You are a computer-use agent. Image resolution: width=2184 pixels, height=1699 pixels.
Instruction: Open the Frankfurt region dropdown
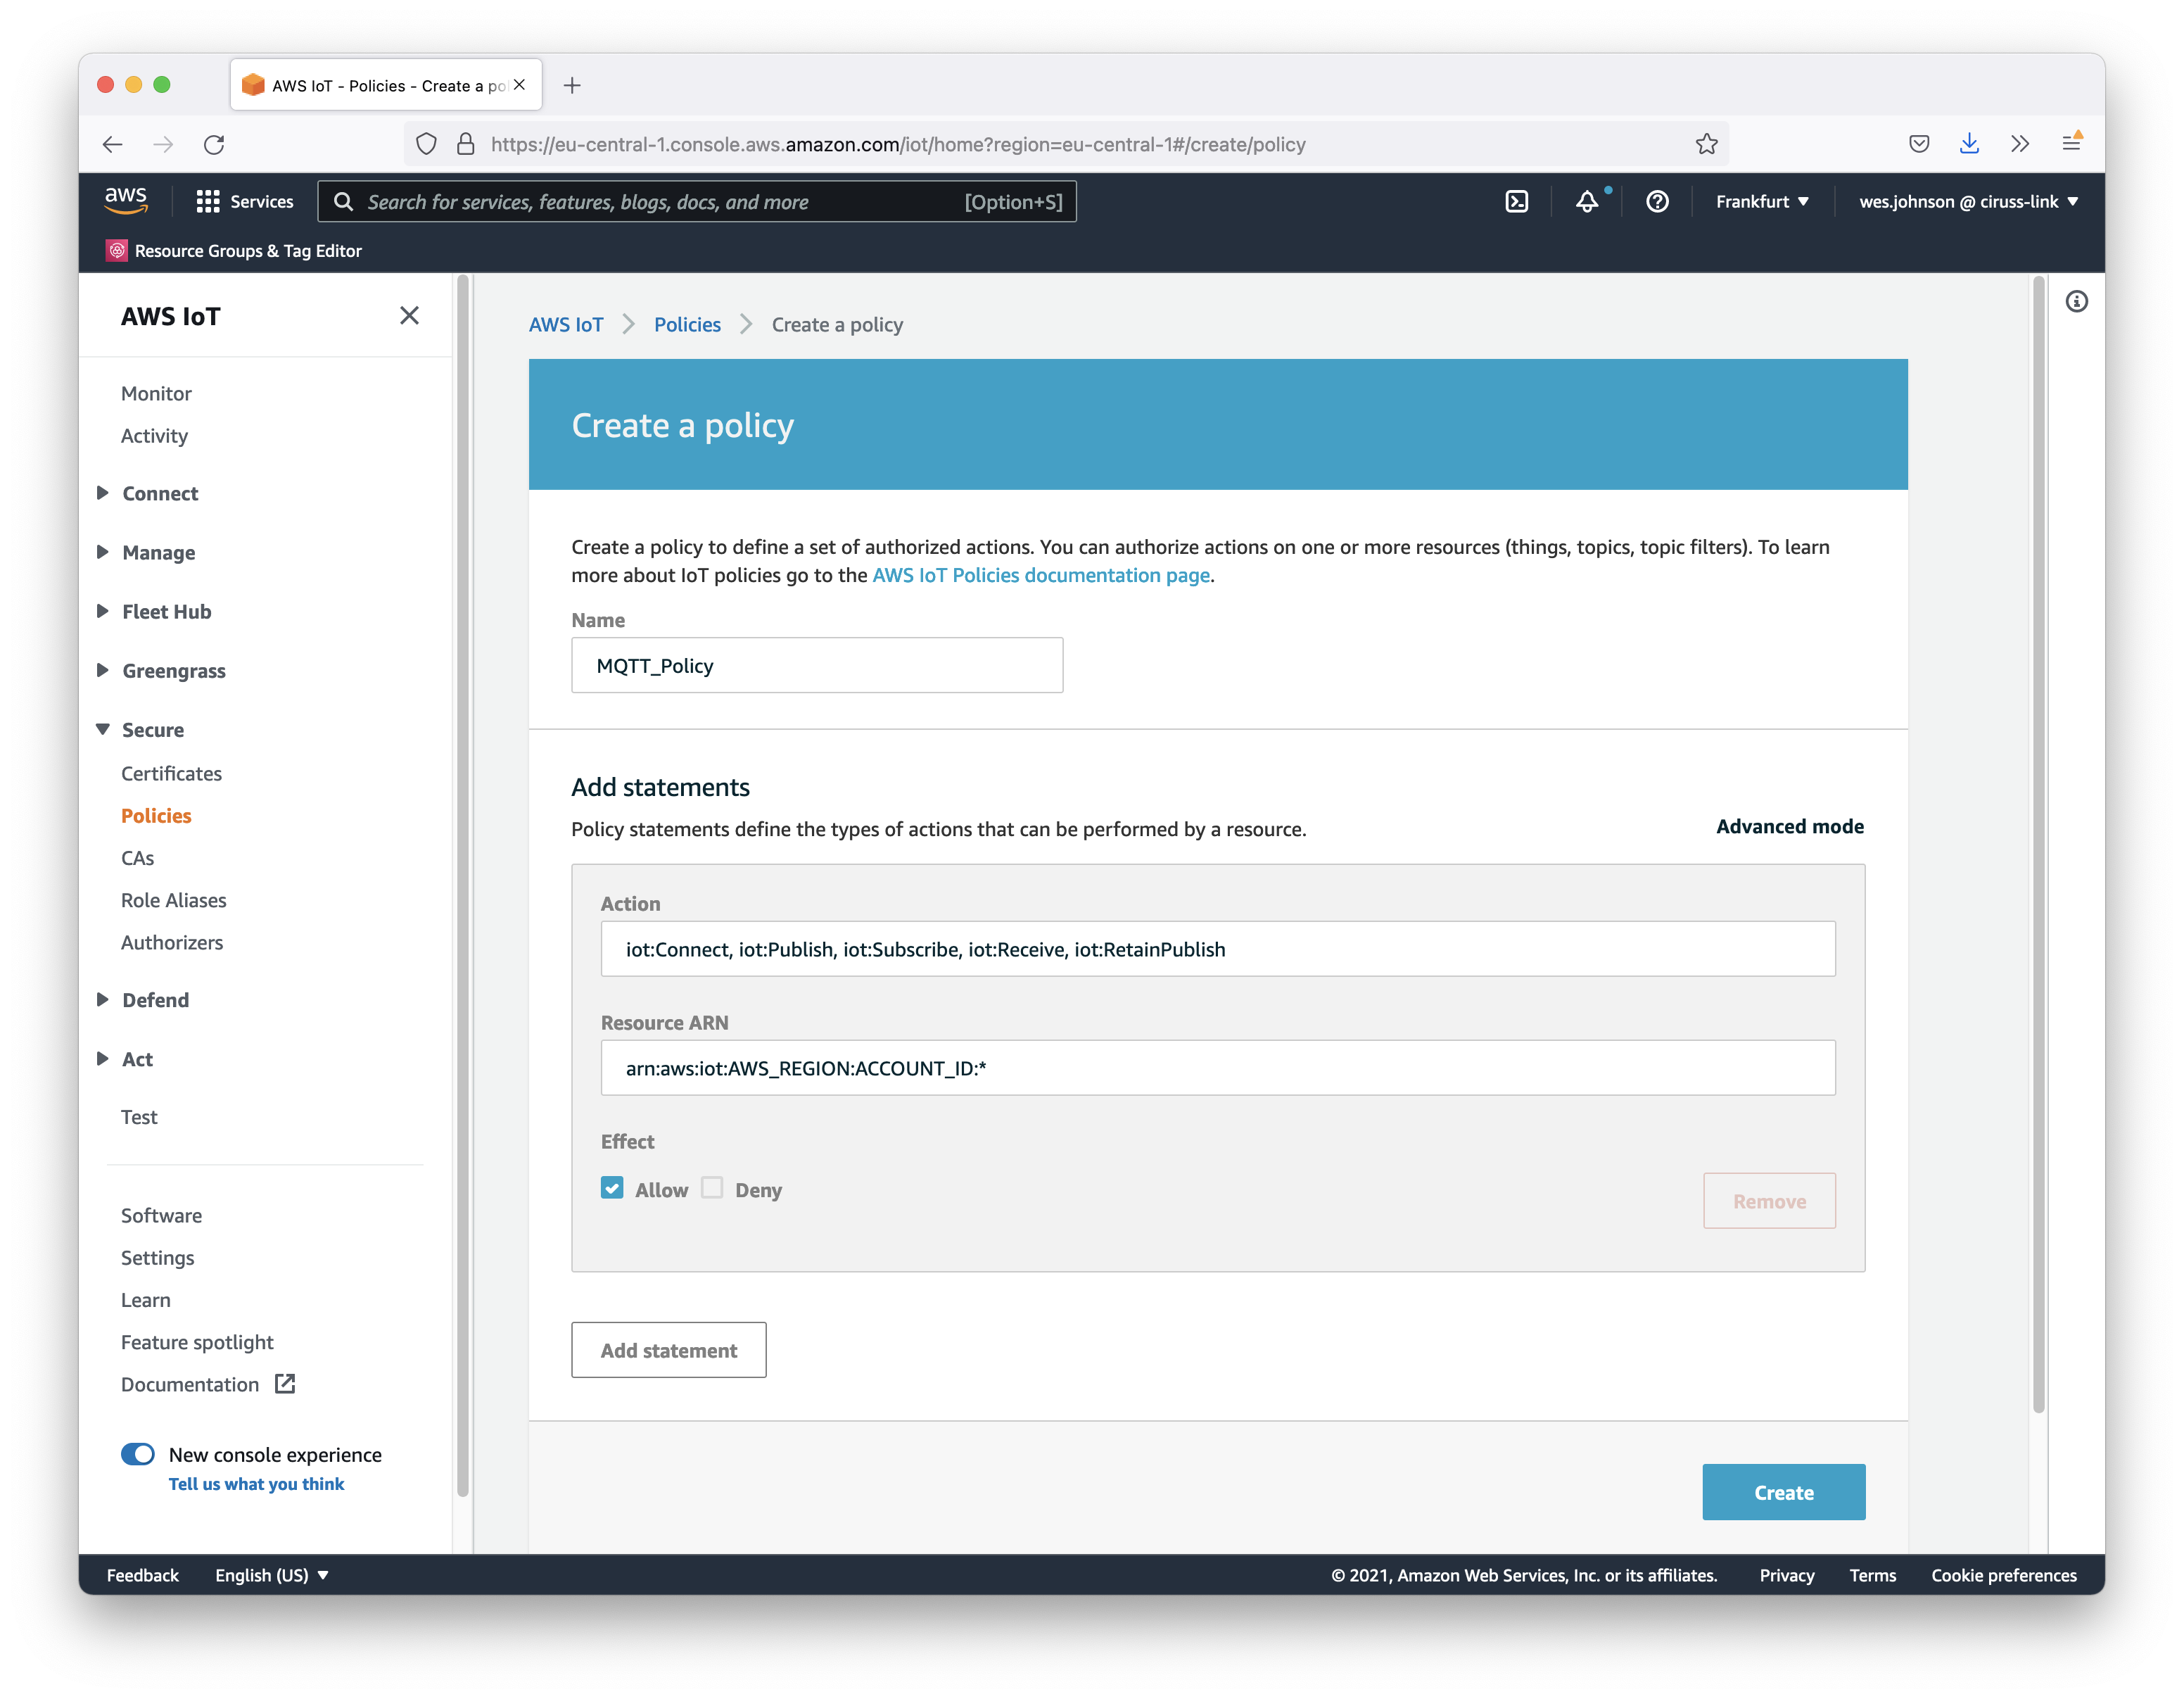click(1762, 202)
